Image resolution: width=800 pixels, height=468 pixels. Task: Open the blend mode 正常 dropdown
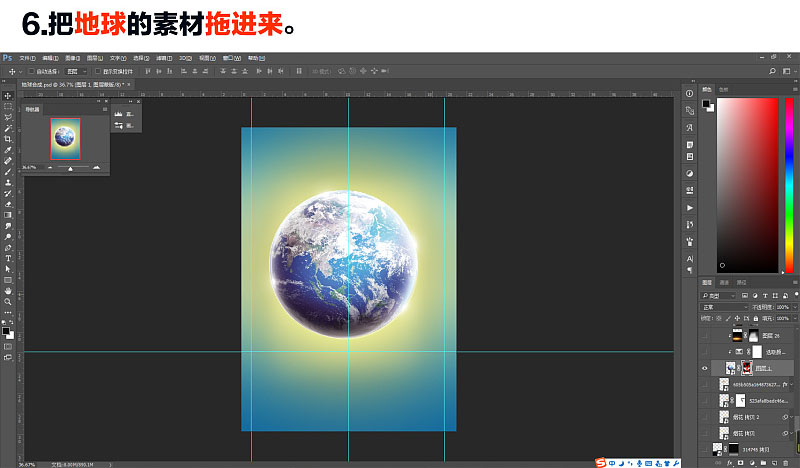click(x=724, y=307)
